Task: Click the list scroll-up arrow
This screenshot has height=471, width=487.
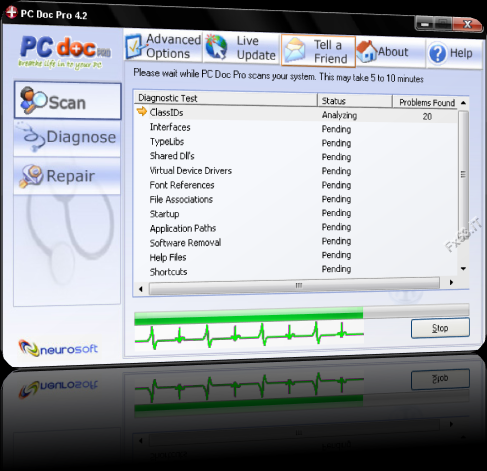Action: (x=463, y=103)
